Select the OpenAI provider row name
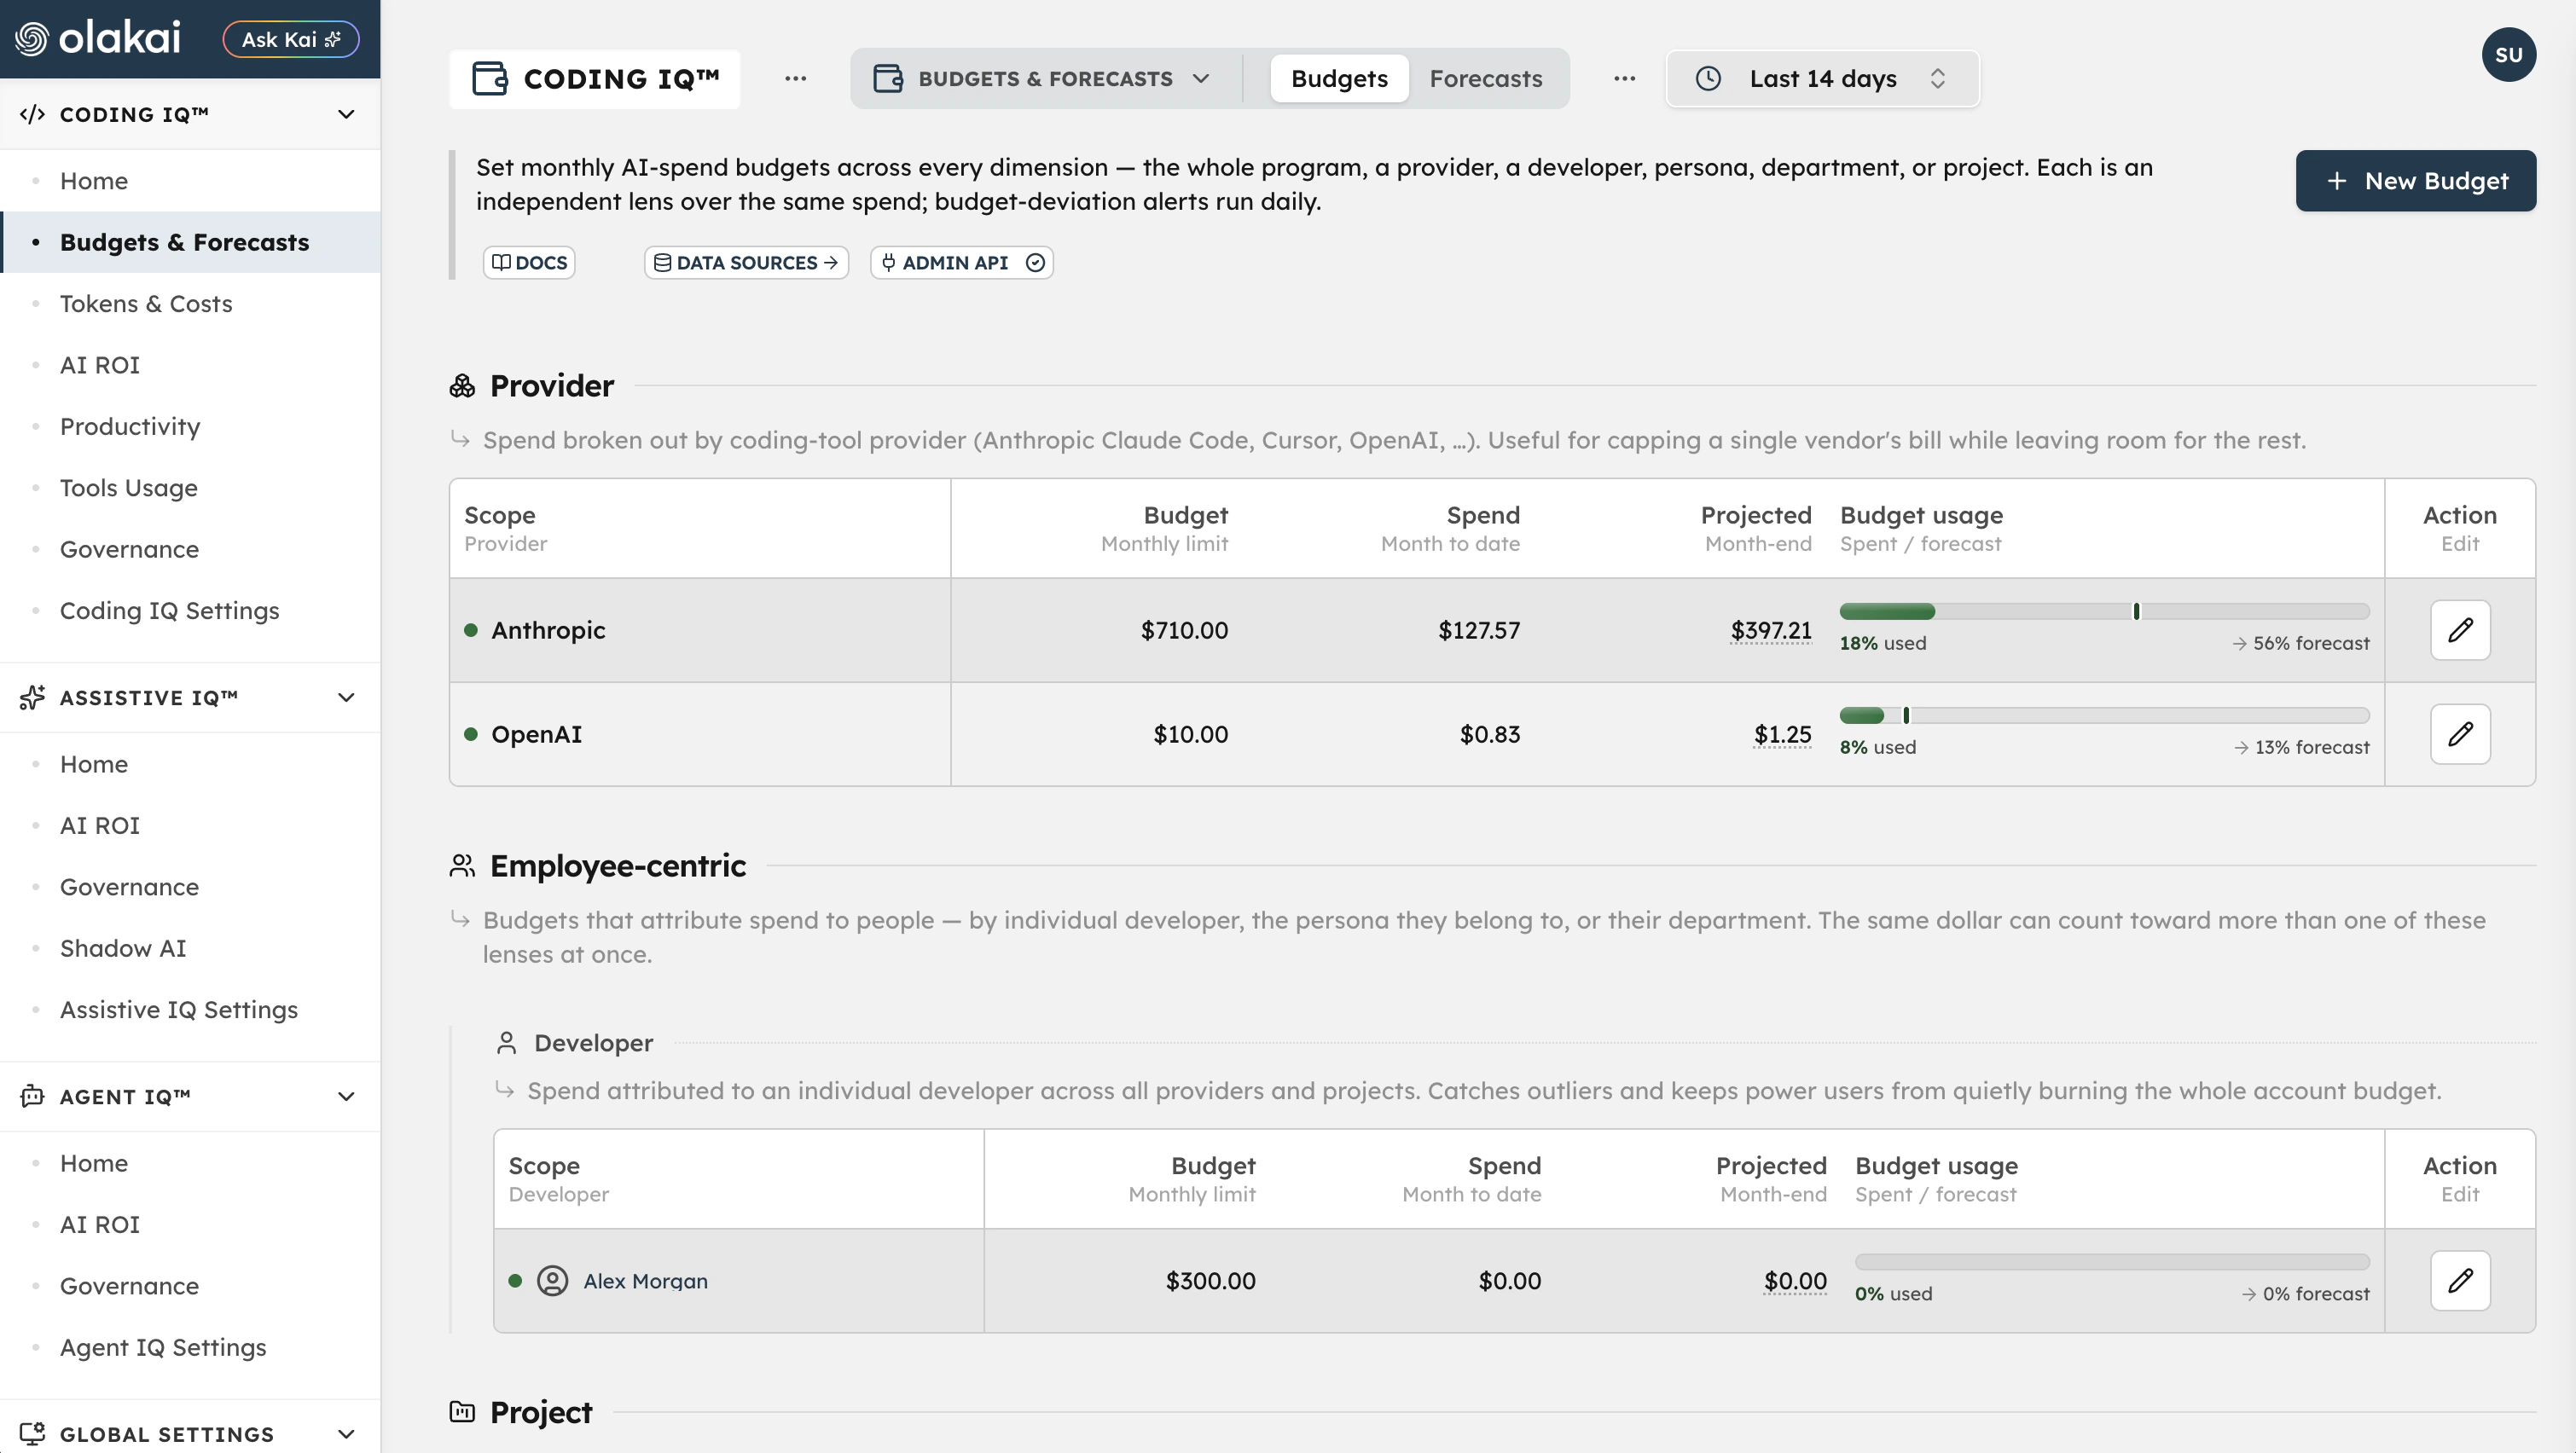Viewport: 2576px width, 1453px height. coord(536,734)
